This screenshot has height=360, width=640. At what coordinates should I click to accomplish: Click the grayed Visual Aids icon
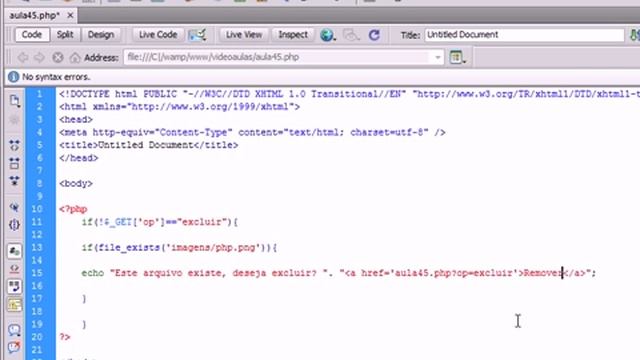351,35
